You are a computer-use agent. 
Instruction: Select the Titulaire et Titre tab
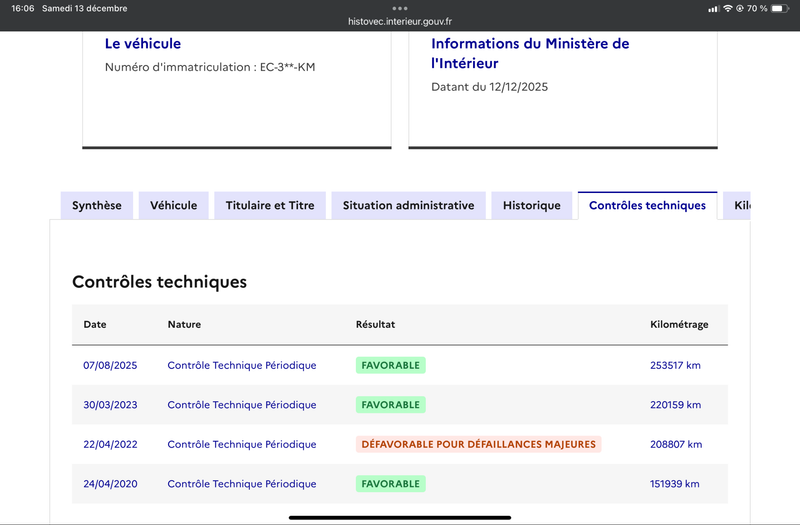(x=270, y=206)
